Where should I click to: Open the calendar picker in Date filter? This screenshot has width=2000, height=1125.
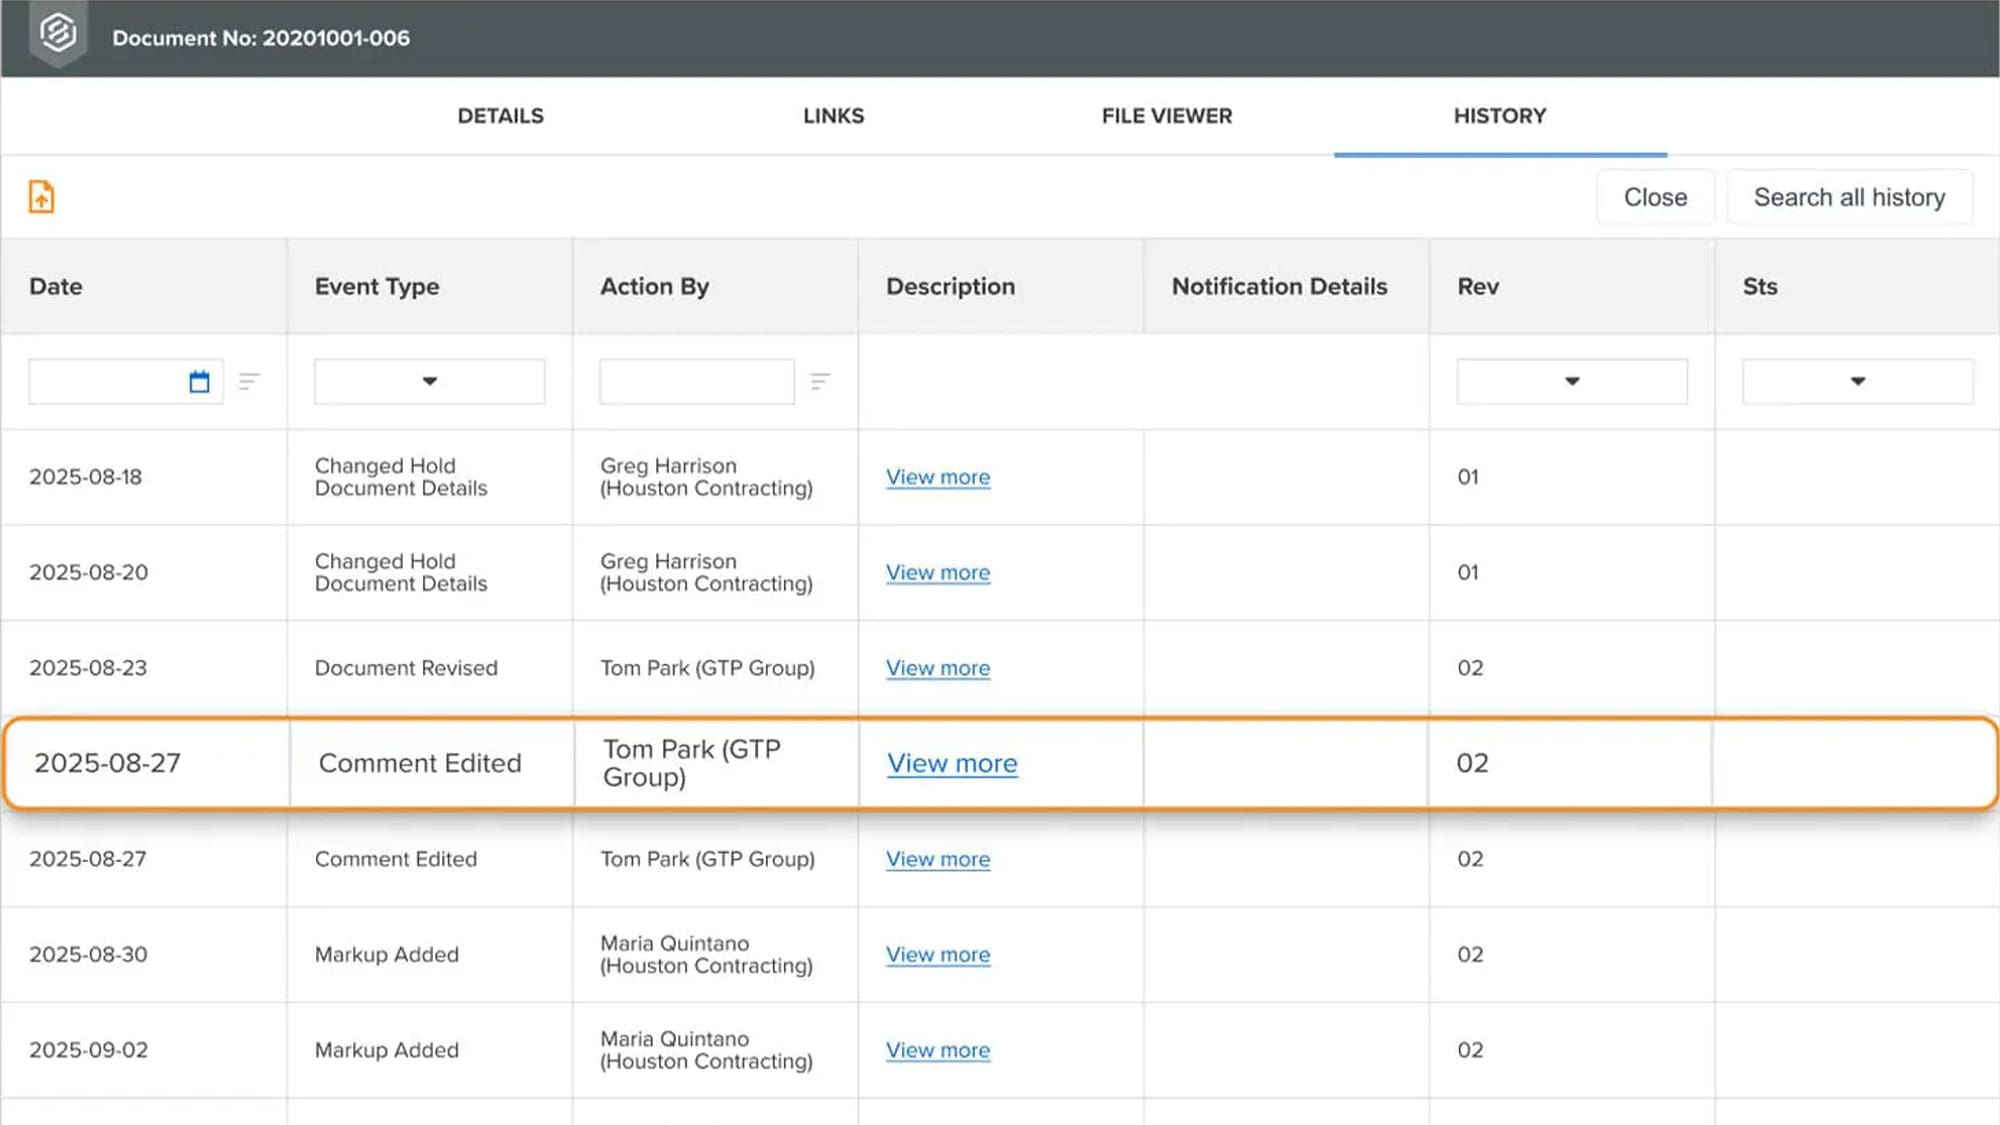199,381
